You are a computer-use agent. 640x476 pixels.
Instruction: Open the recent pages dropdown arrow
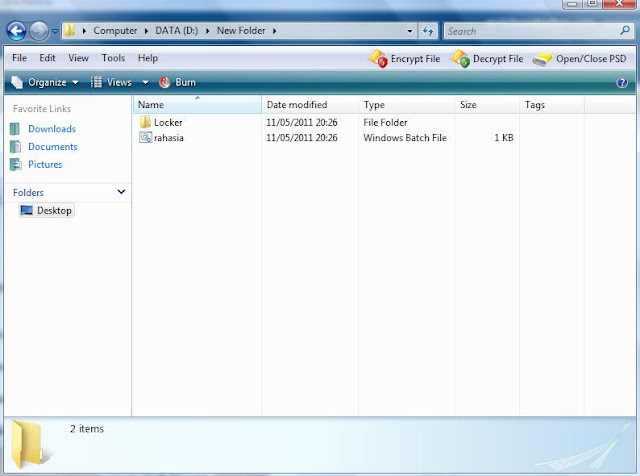point(55,31)
